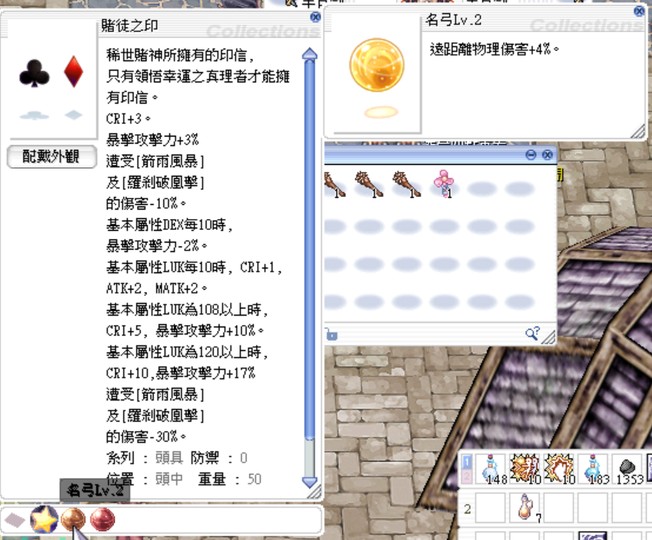The height and width of the screenshot is (540, 652).
Task: Close the 名弓Lv.2 description window
Action: pos(638,17)
